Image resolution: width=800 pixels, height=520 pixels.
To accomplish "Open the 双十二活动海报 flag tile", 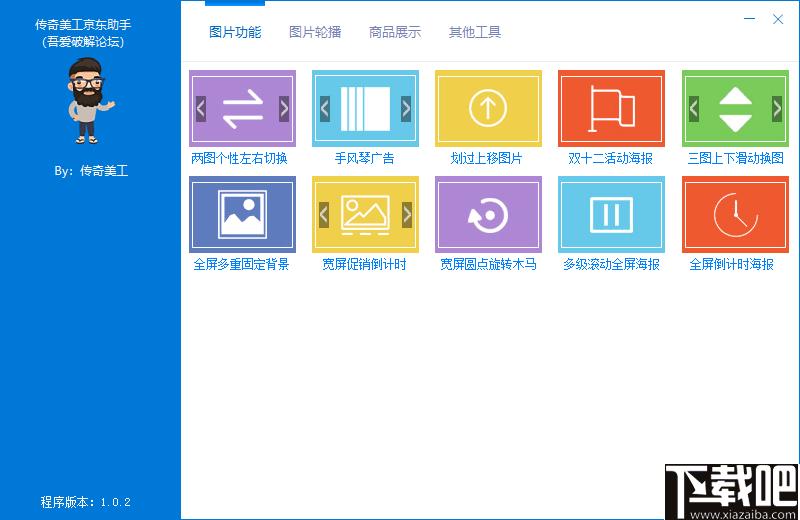I will (611, 108).
